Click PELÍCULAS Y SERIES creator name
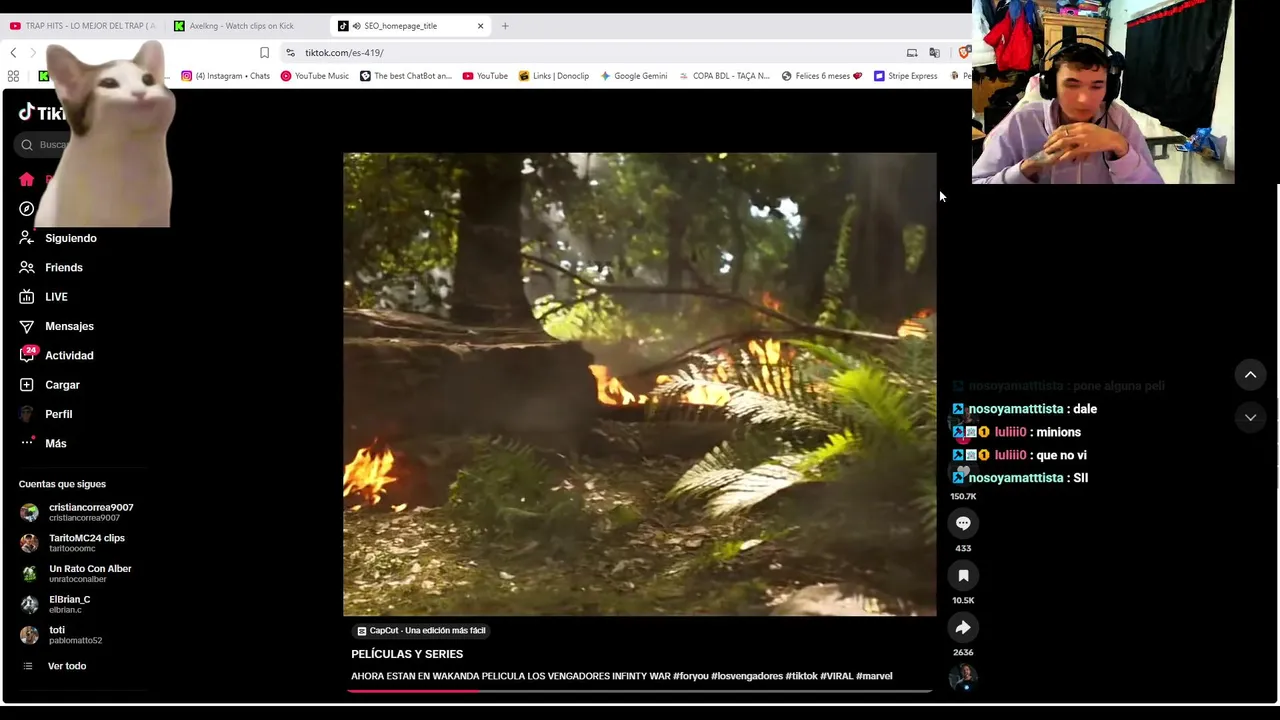This screenshot has width=1280, height=720. [x=407, y=654]
